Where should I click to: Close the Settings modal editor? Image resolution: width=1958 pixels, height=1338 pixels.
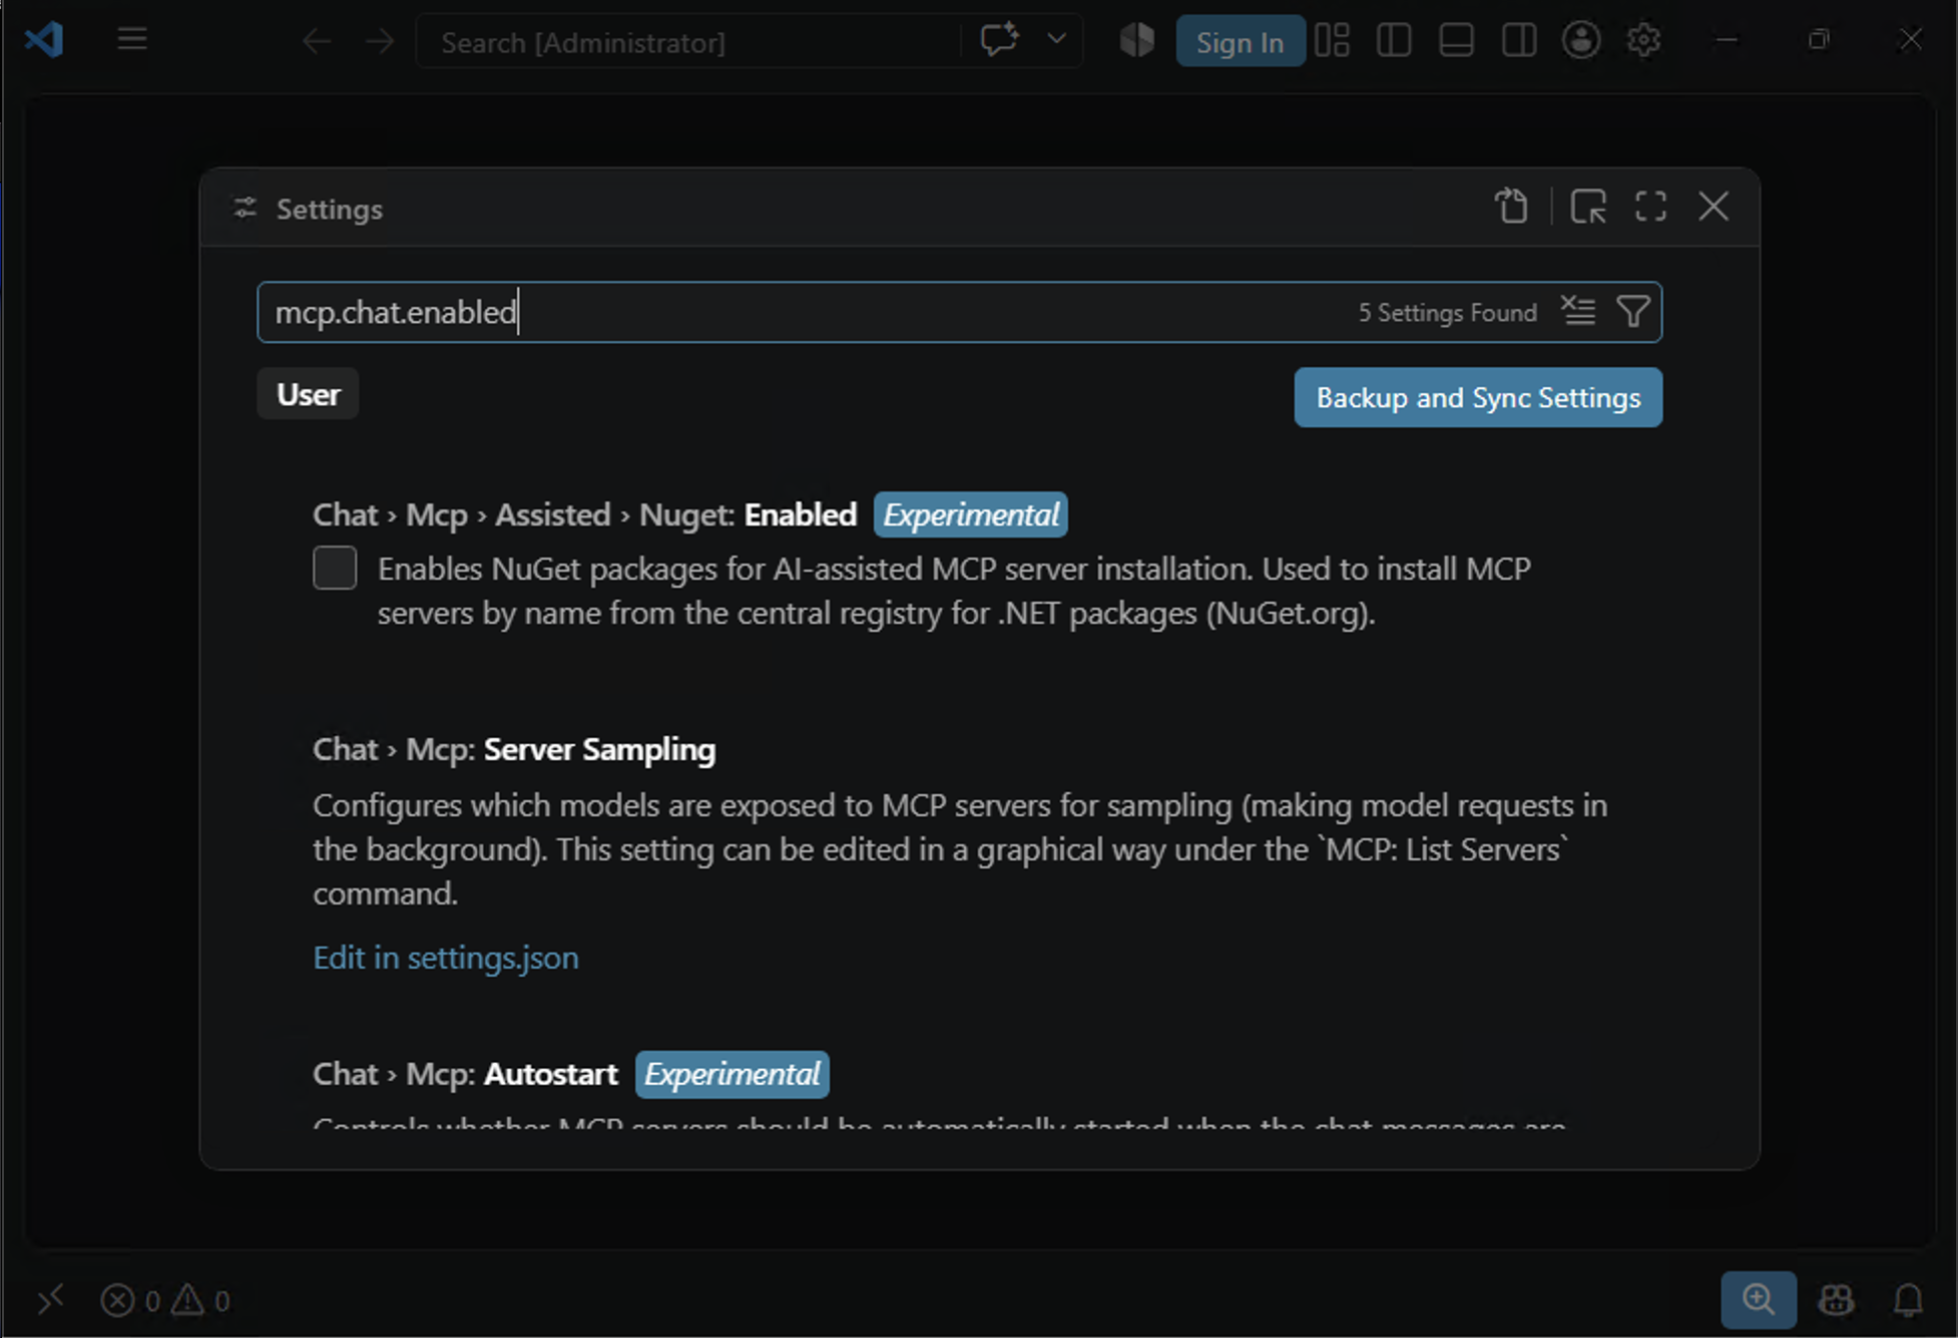point(1714,207)
